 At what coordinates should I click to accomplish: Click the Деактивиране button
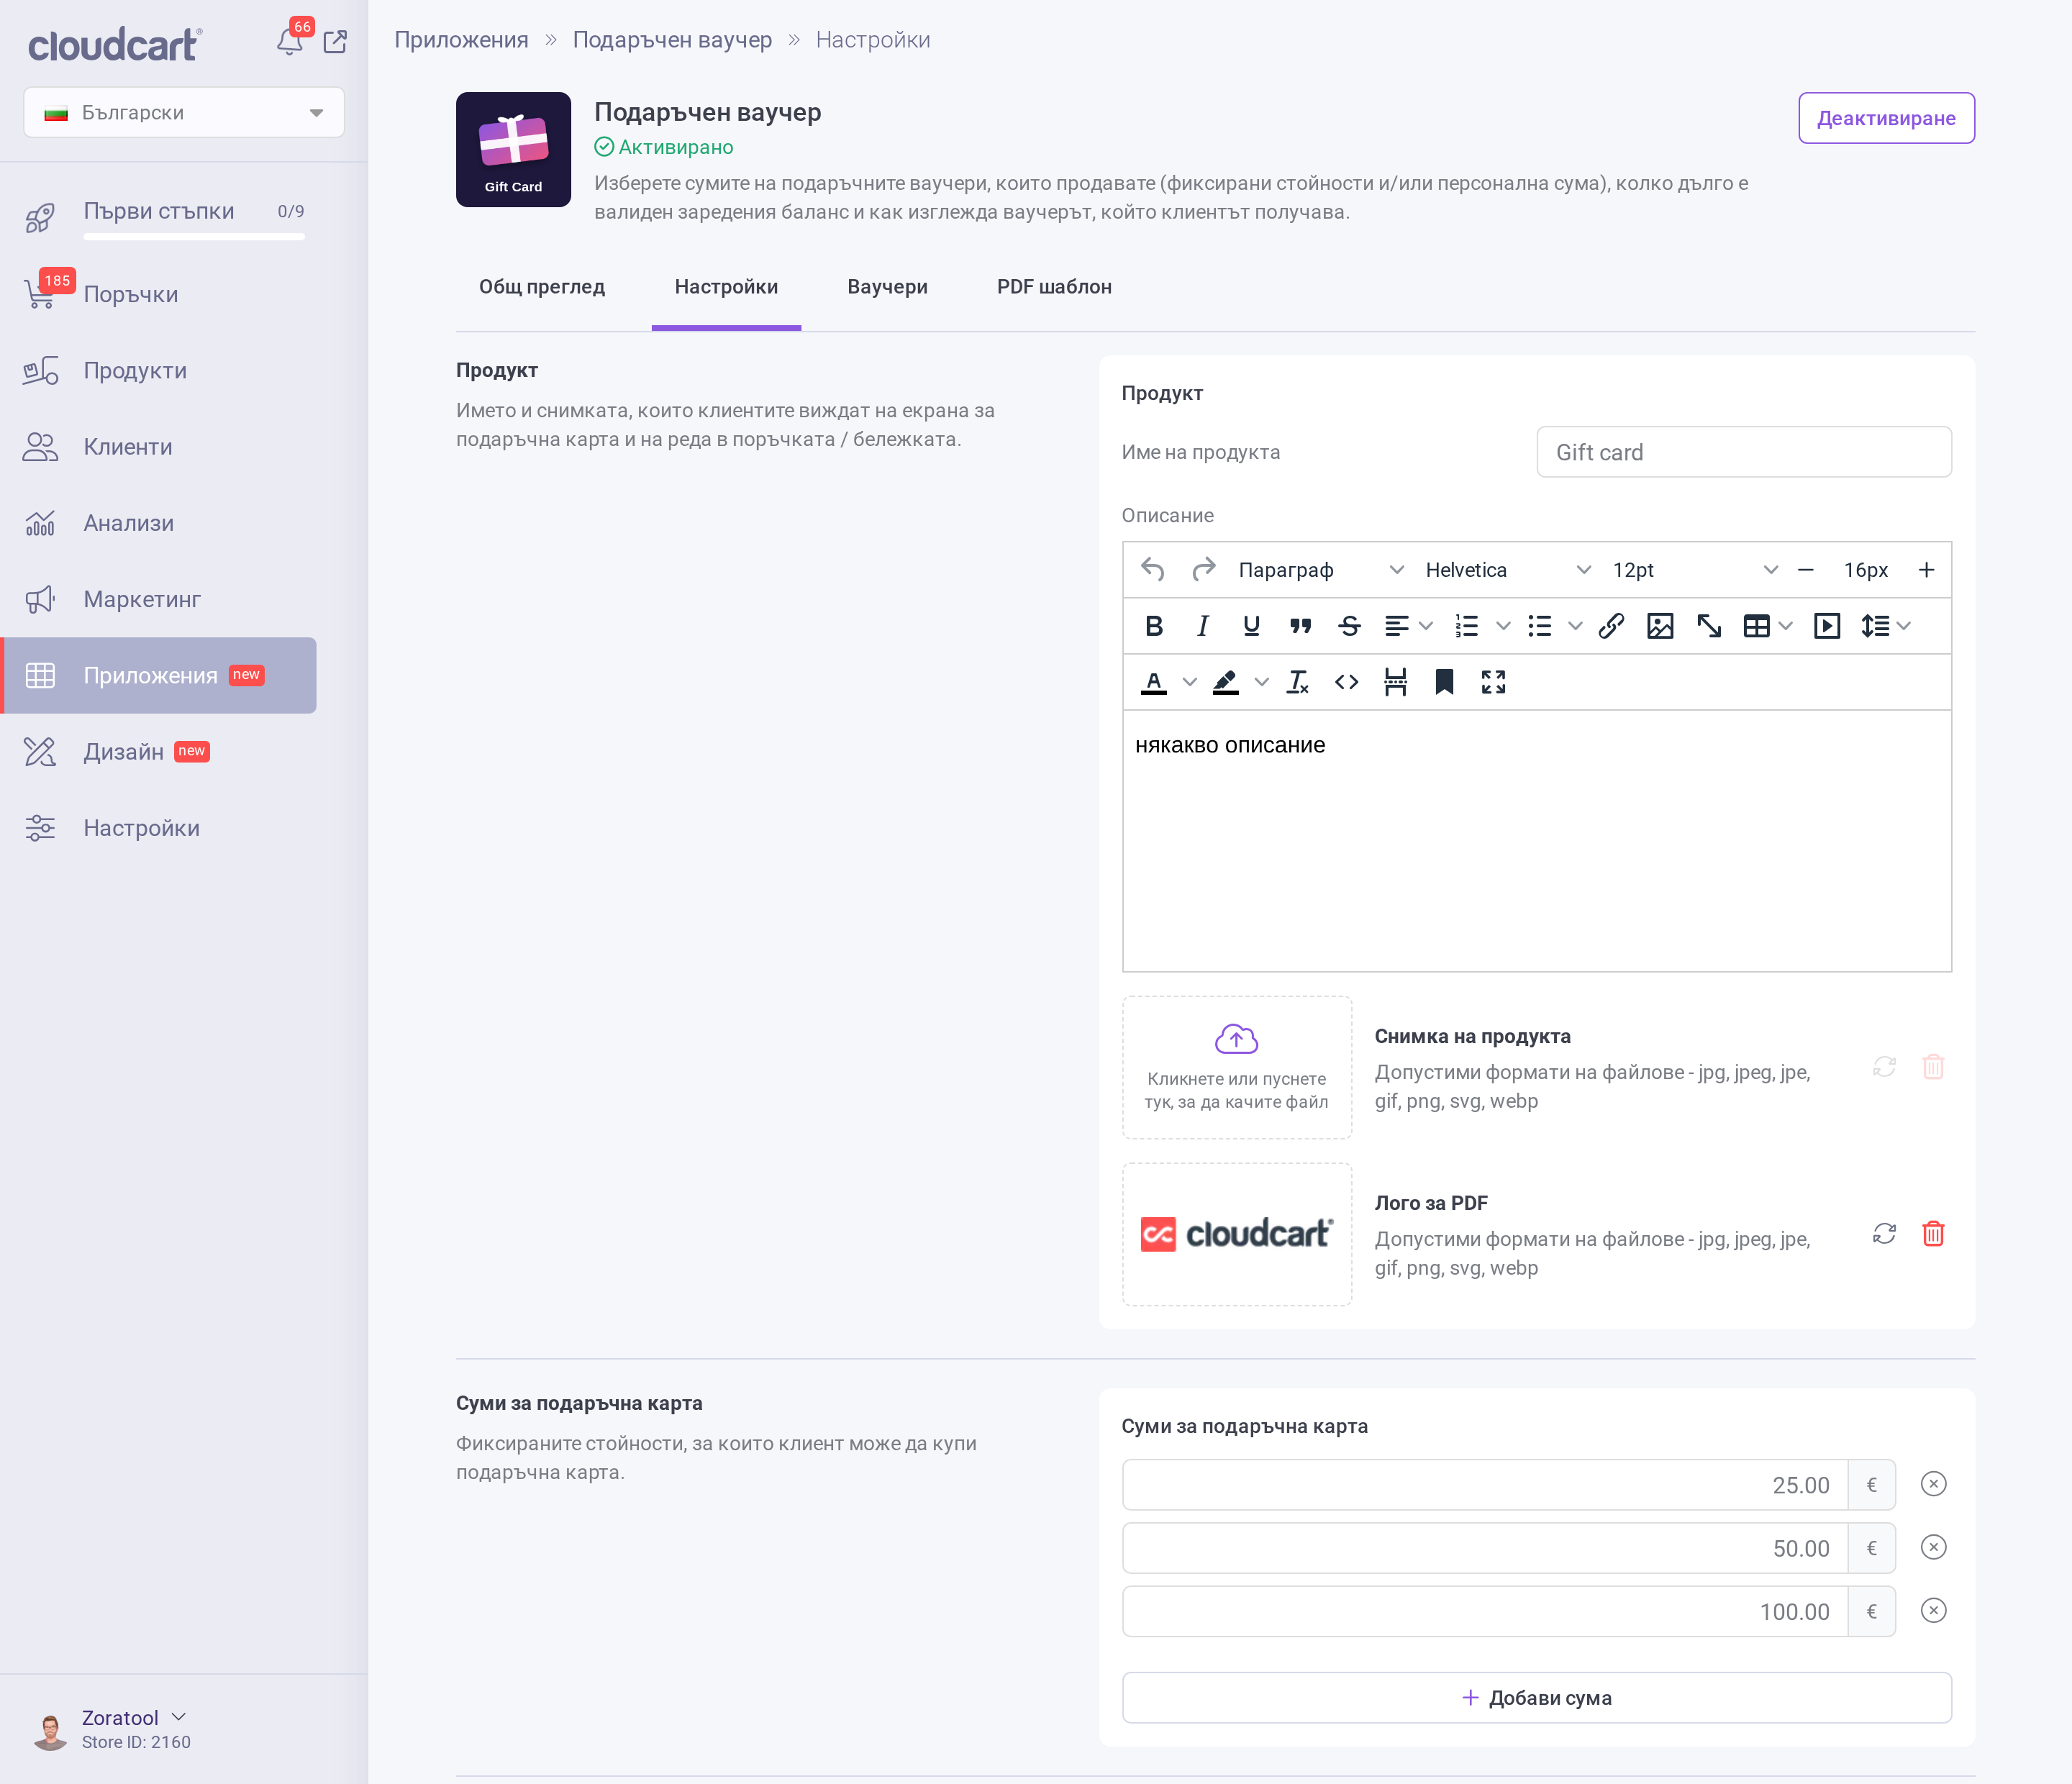(1886, 118)
